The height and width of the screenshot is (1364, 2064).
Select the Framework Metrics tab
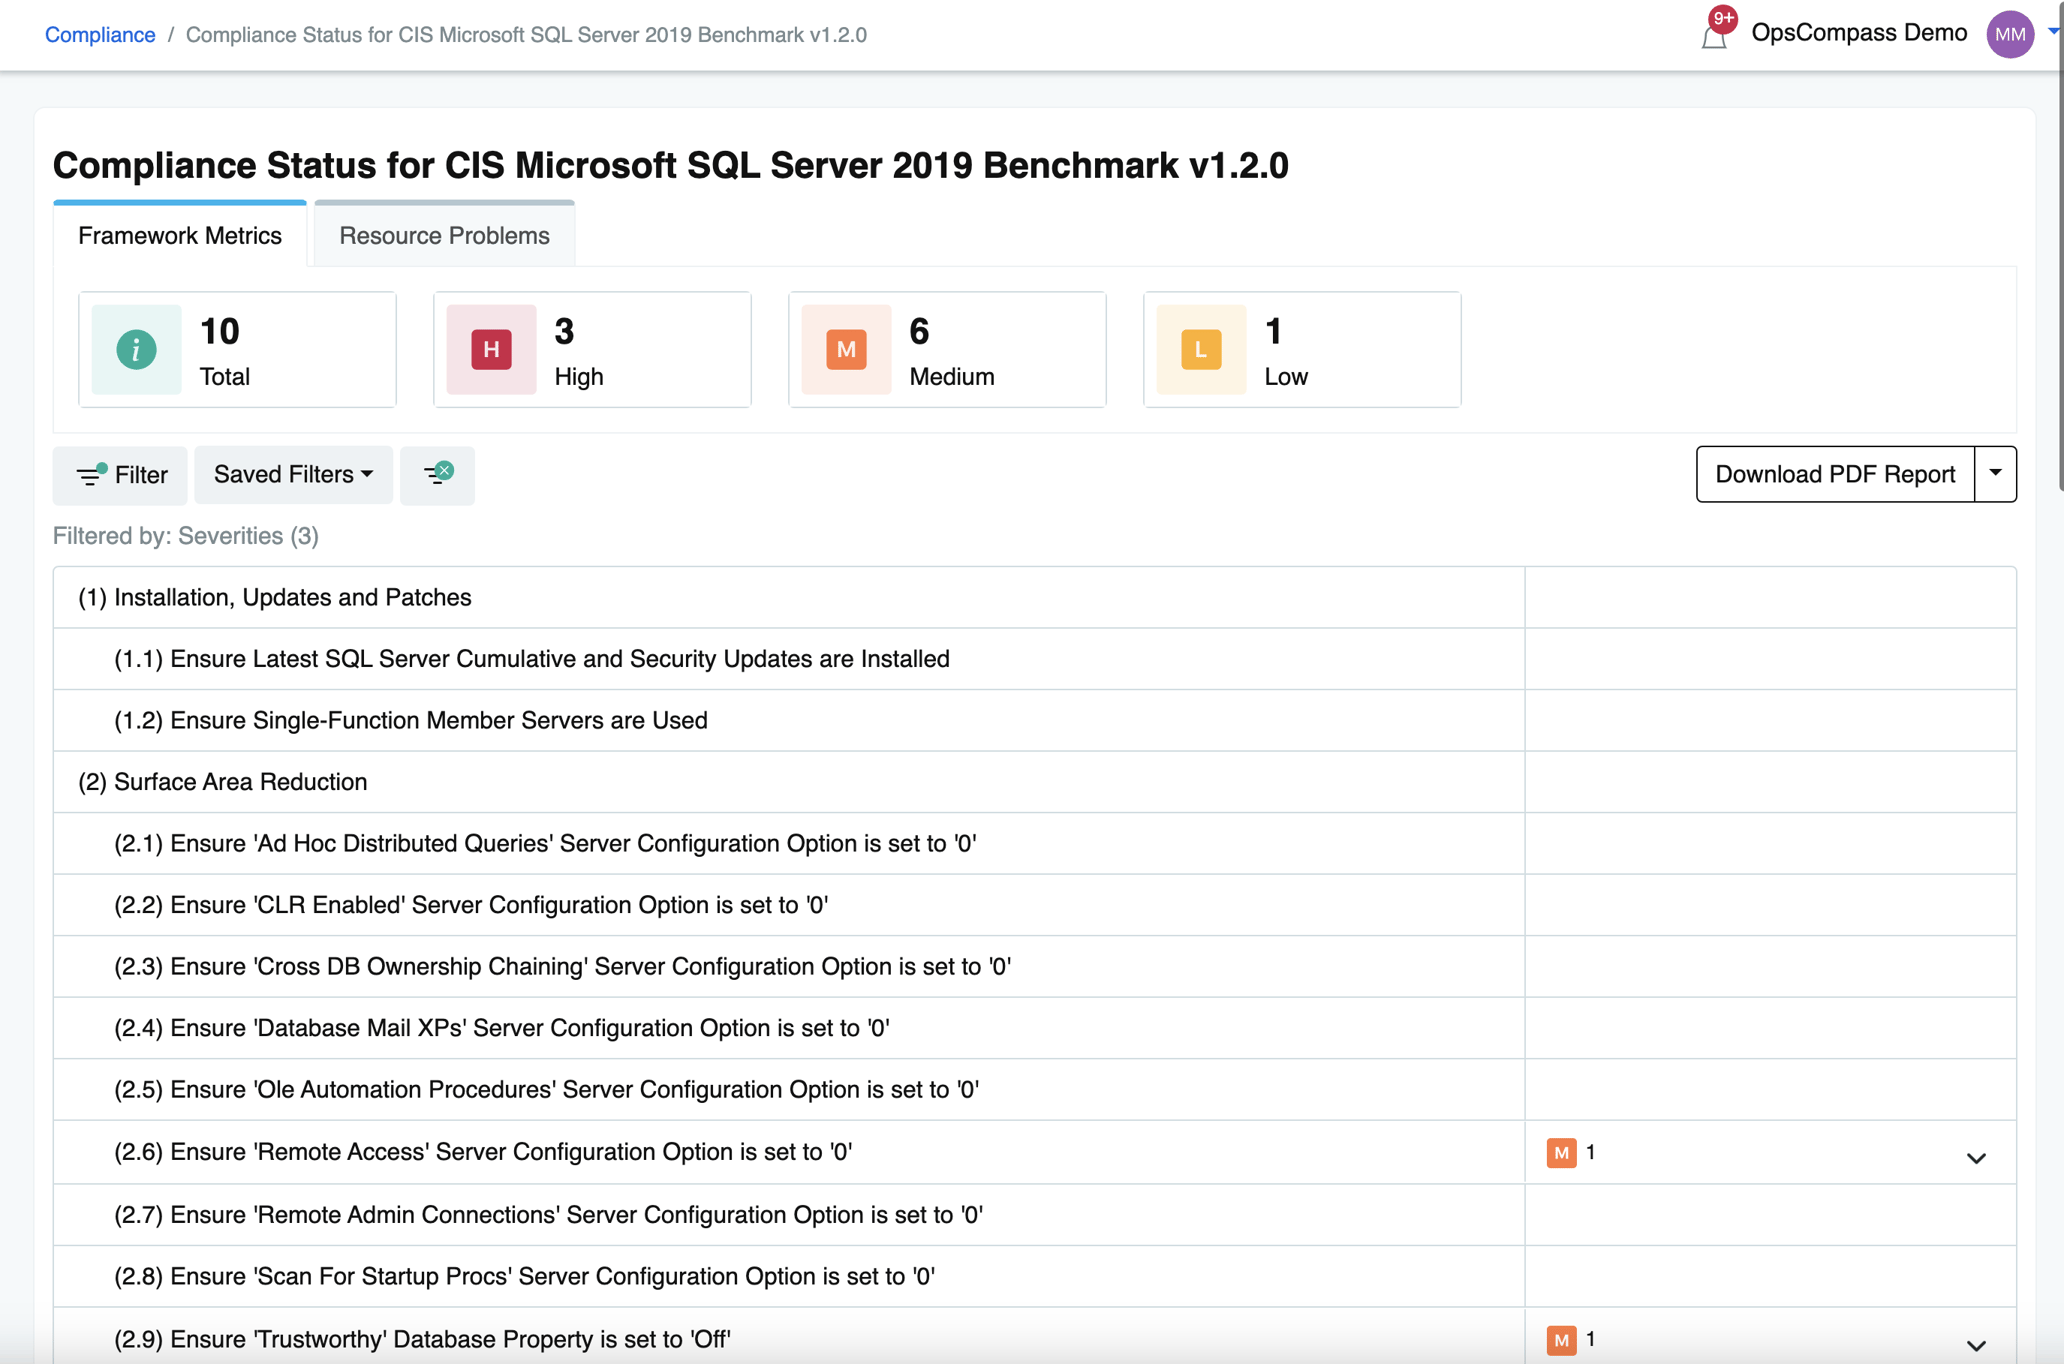coord(180,236)
